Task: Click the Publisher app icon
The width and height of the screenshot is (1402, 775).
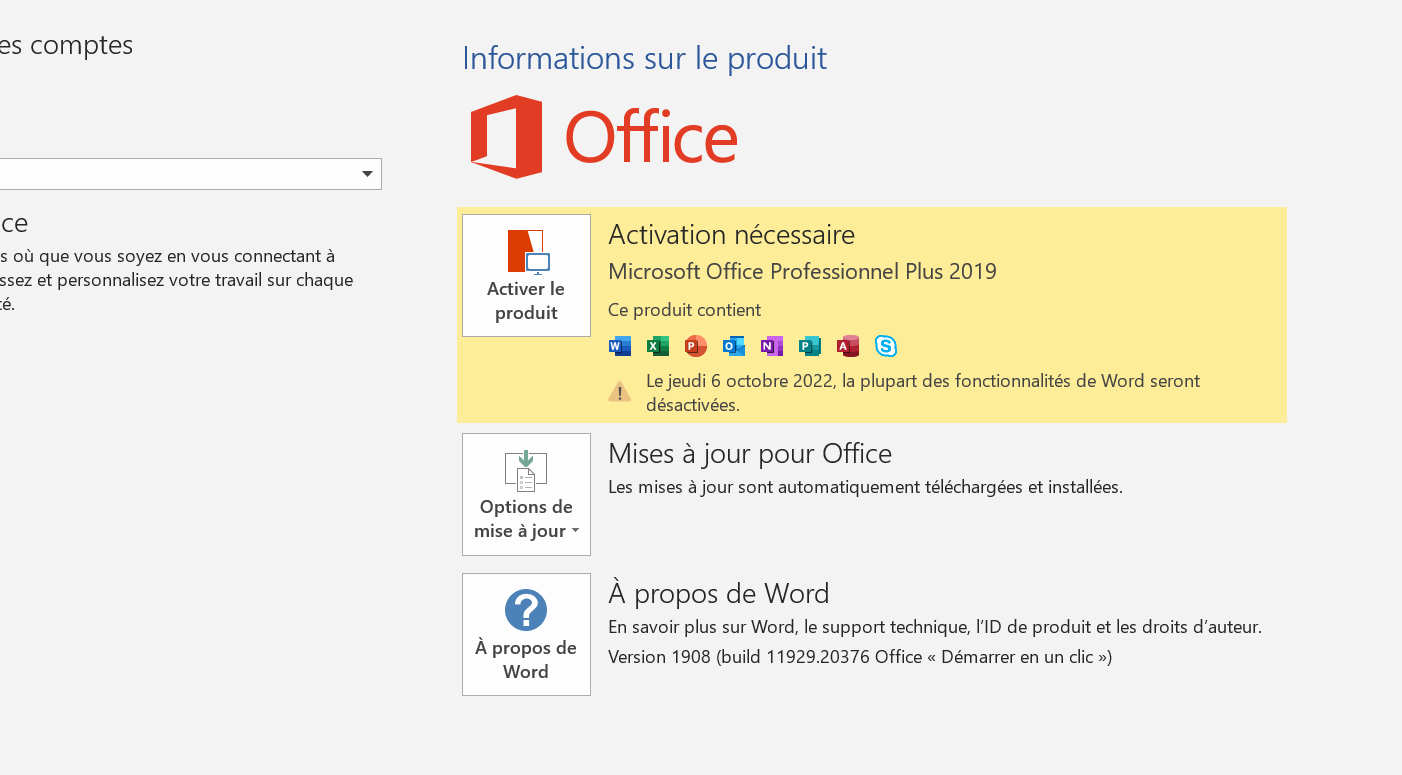Action: click(810, 346)
